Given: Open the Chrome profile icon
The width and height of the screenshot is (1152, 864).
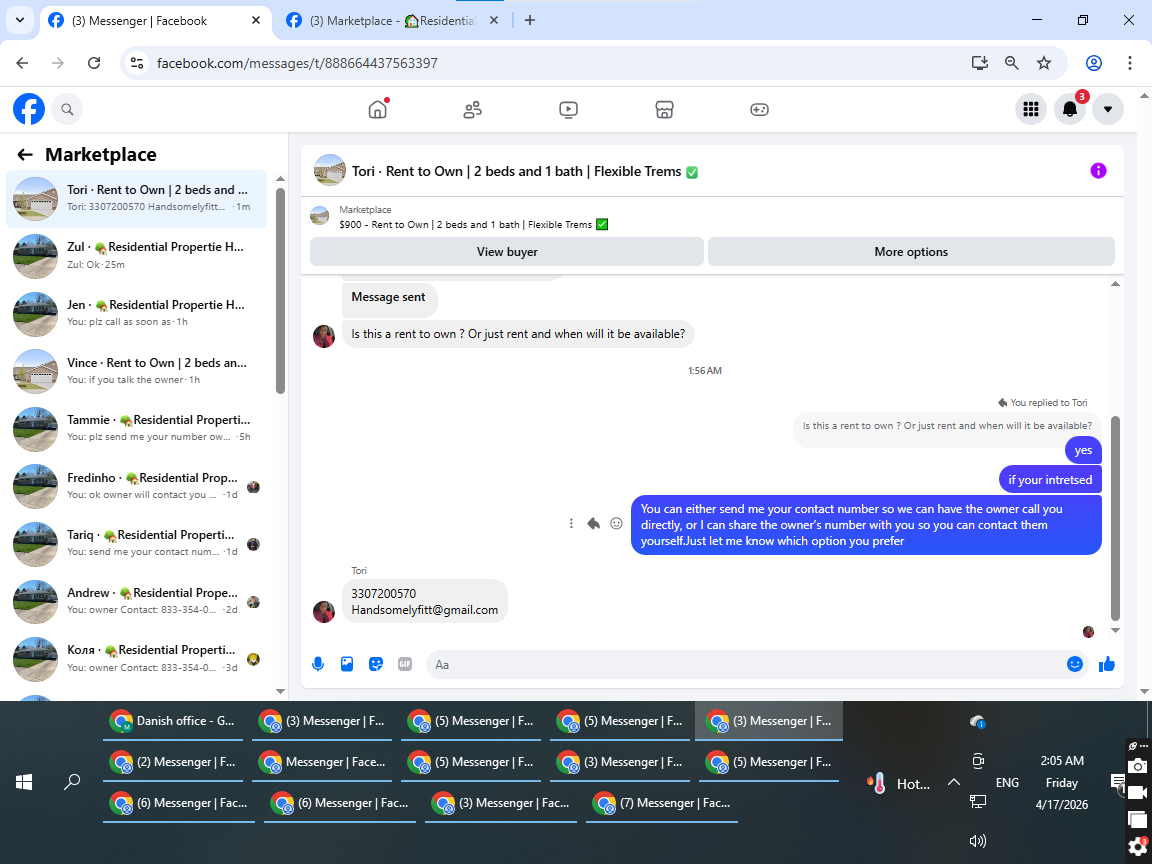Looking at the screenshot, I should click(1094, 63).
